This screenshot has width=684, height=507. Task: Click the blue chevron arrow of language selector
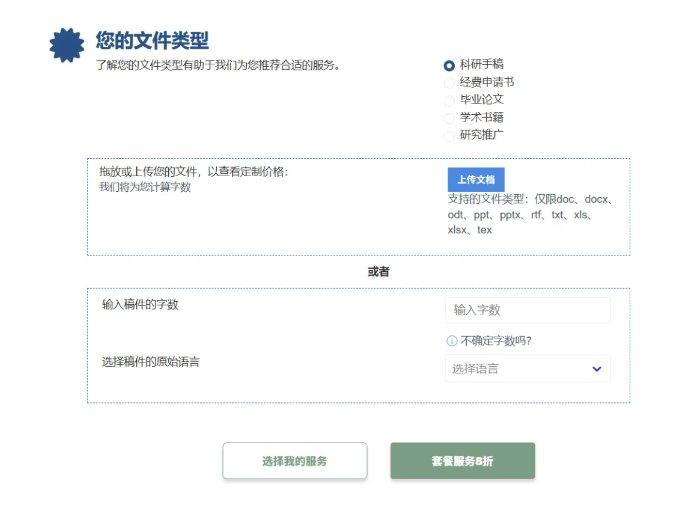(x=597, y=369)
